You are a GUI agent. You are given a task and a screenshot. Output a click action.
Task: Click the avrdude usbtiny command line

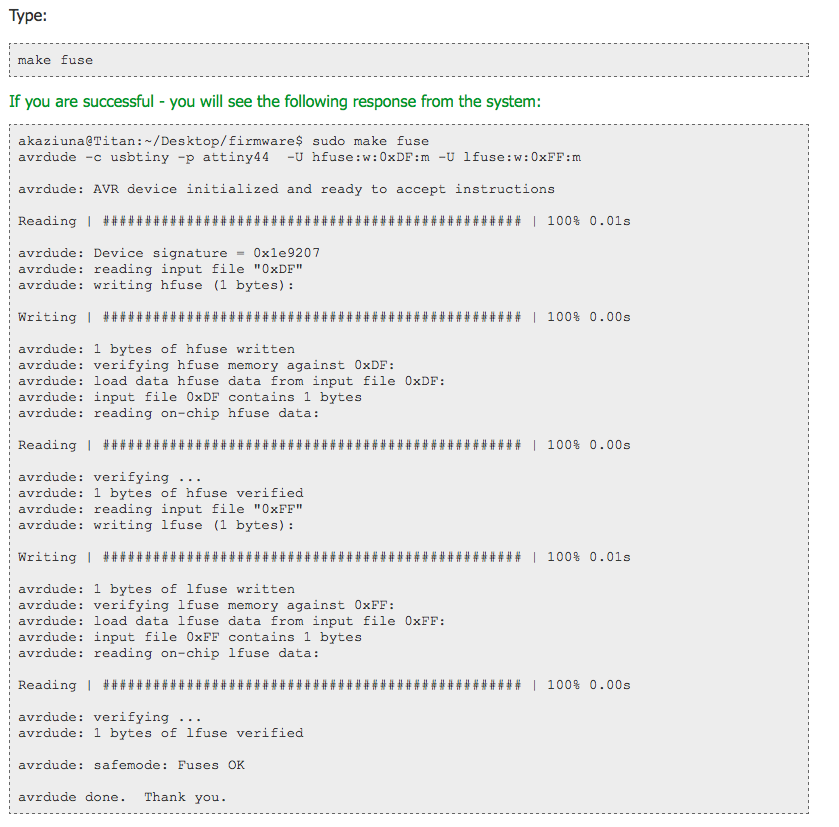[300, 157]
